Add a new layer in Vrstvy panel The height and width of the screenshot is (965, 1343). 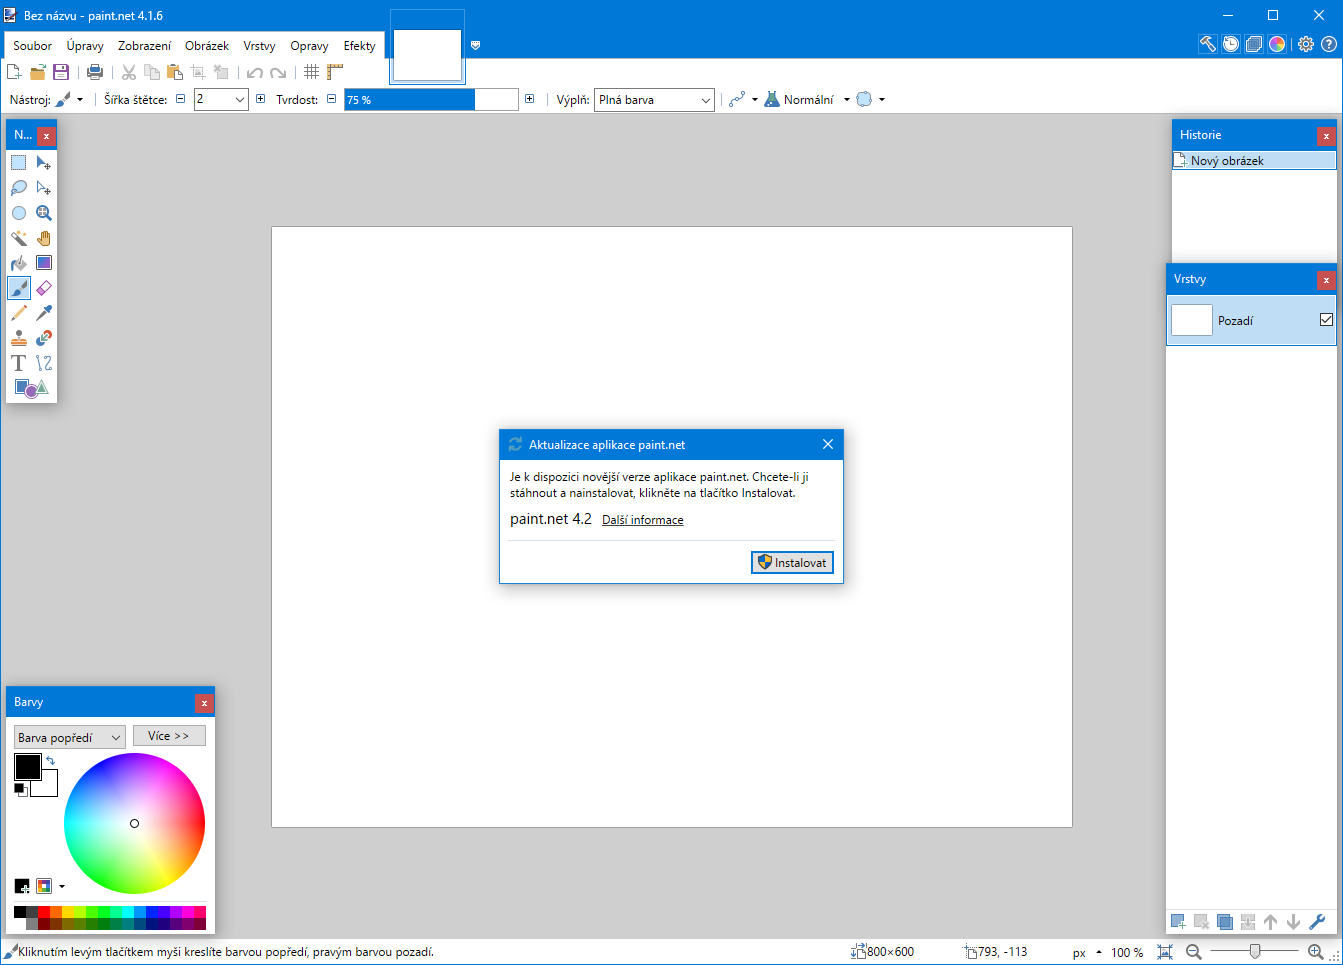click(1178, 922)
